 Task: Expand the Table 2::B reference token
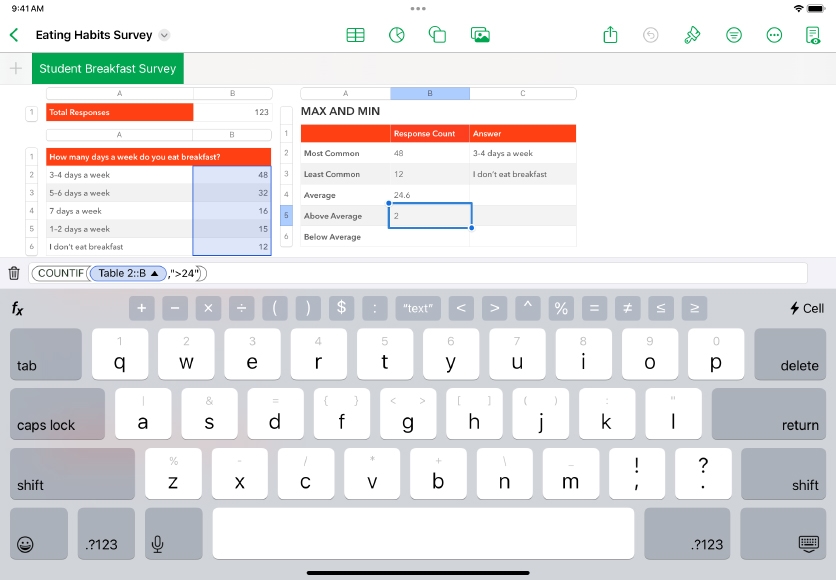(x=154, y=273)
